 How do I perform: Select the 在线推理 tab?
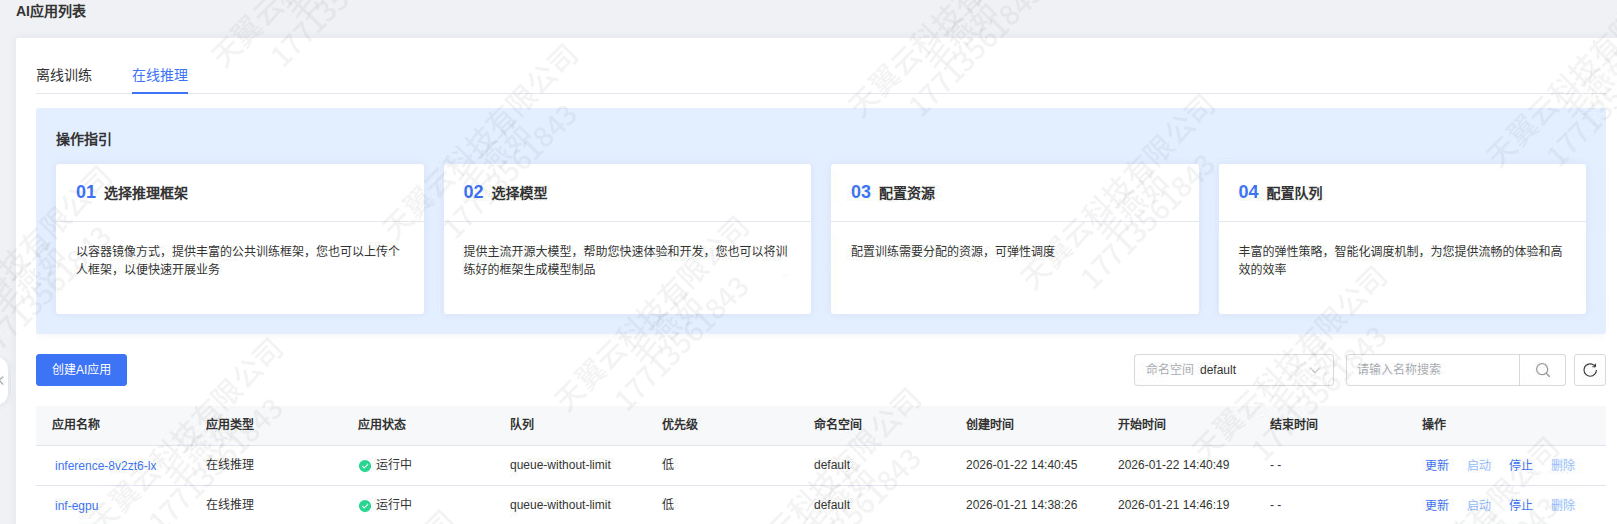tap(160, 76)
